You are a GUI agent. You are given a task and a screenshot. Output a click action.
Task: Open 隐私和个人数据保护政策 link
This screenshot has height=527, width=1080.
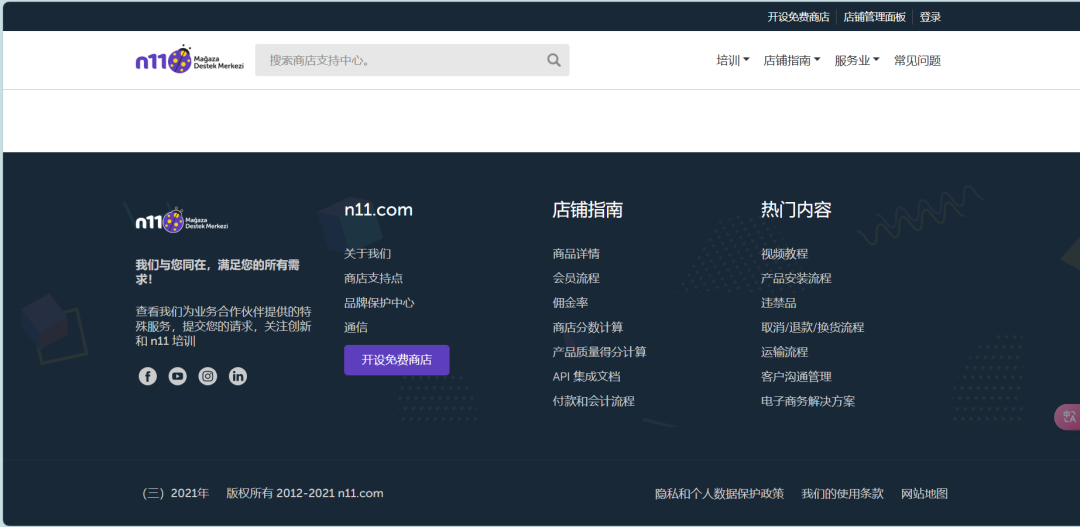[x=719, y=493]
